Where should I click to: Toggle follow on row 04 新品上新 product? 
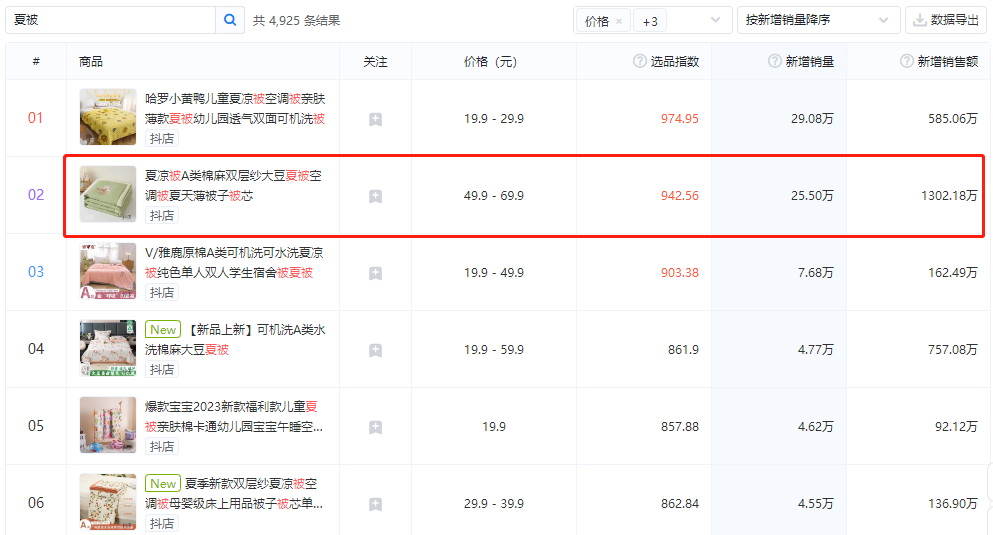(x=375, y=350)
